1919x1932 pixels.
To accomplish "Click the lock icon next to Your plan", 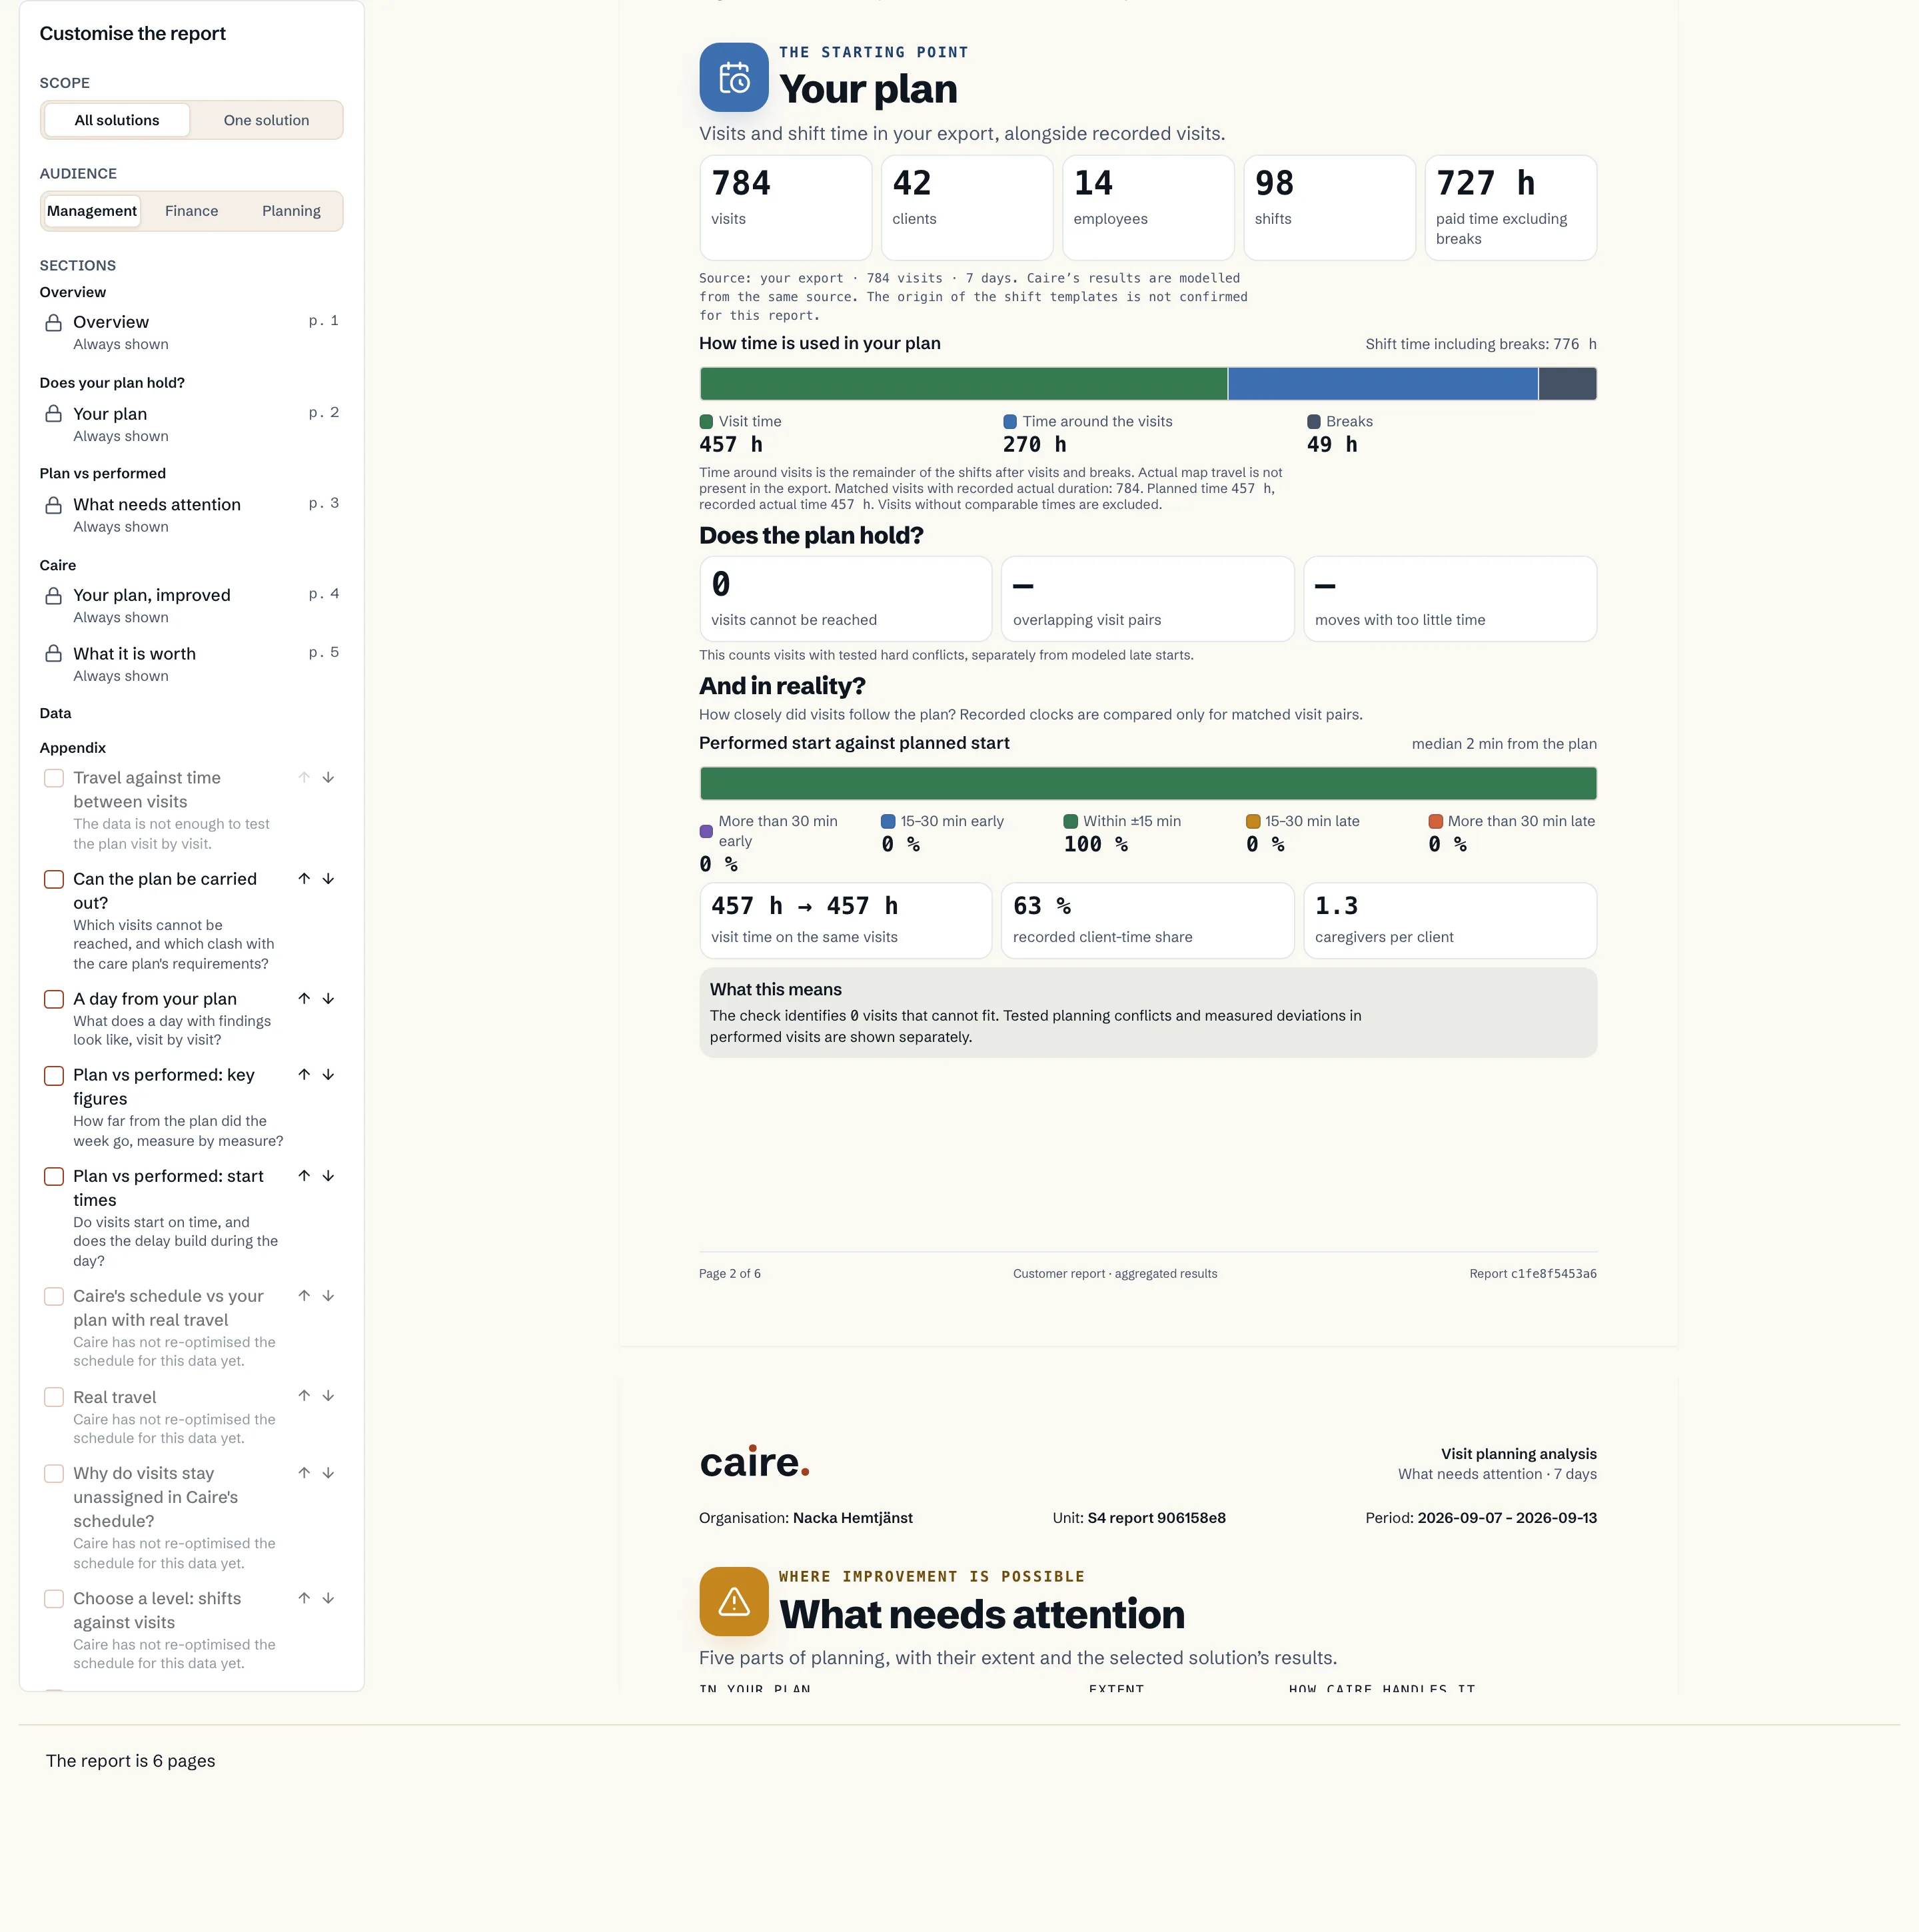I will [54, 414].
